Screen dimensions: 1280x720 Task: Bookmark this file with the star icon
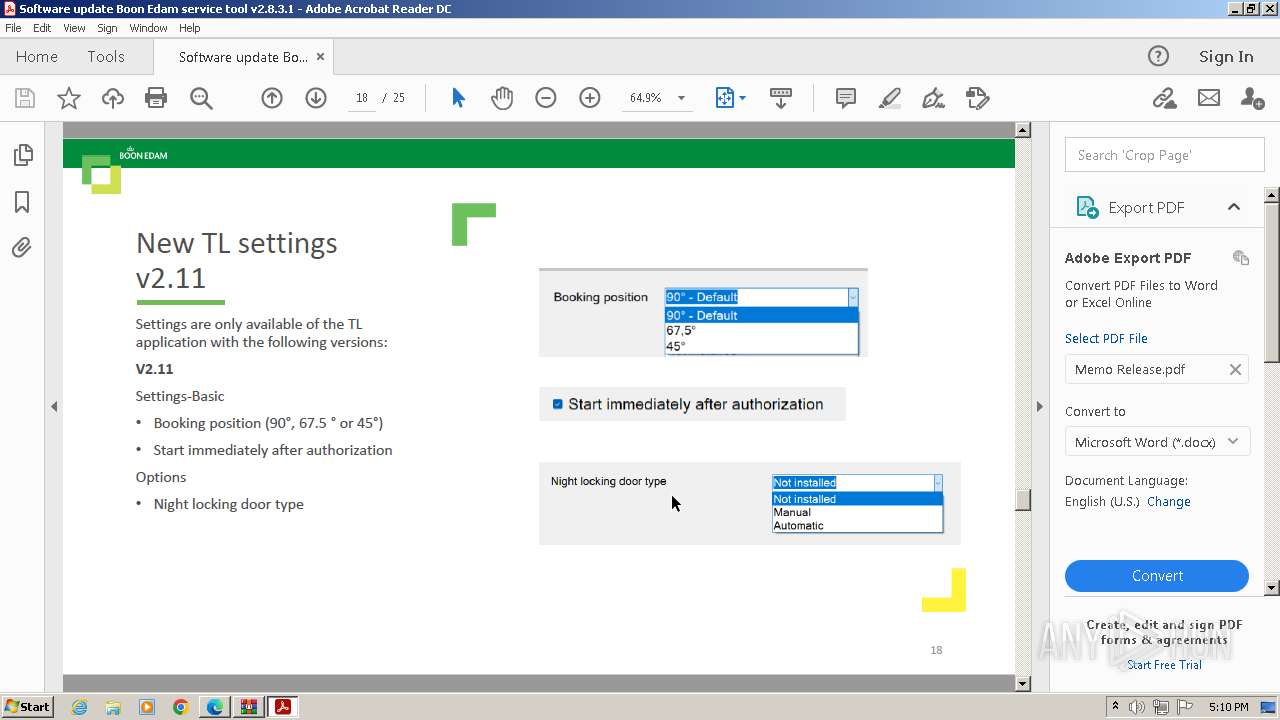click(69, 98)
